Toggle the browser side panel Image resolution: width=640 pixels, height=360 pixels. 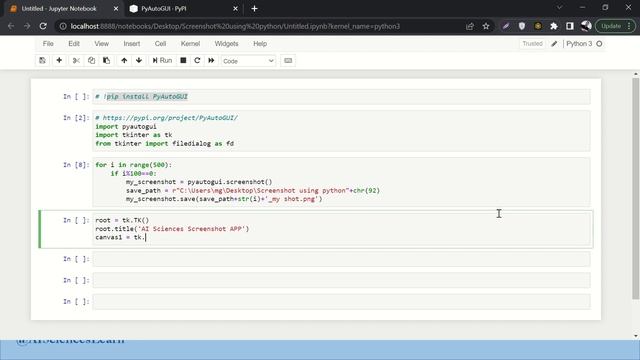click(570, 26)
